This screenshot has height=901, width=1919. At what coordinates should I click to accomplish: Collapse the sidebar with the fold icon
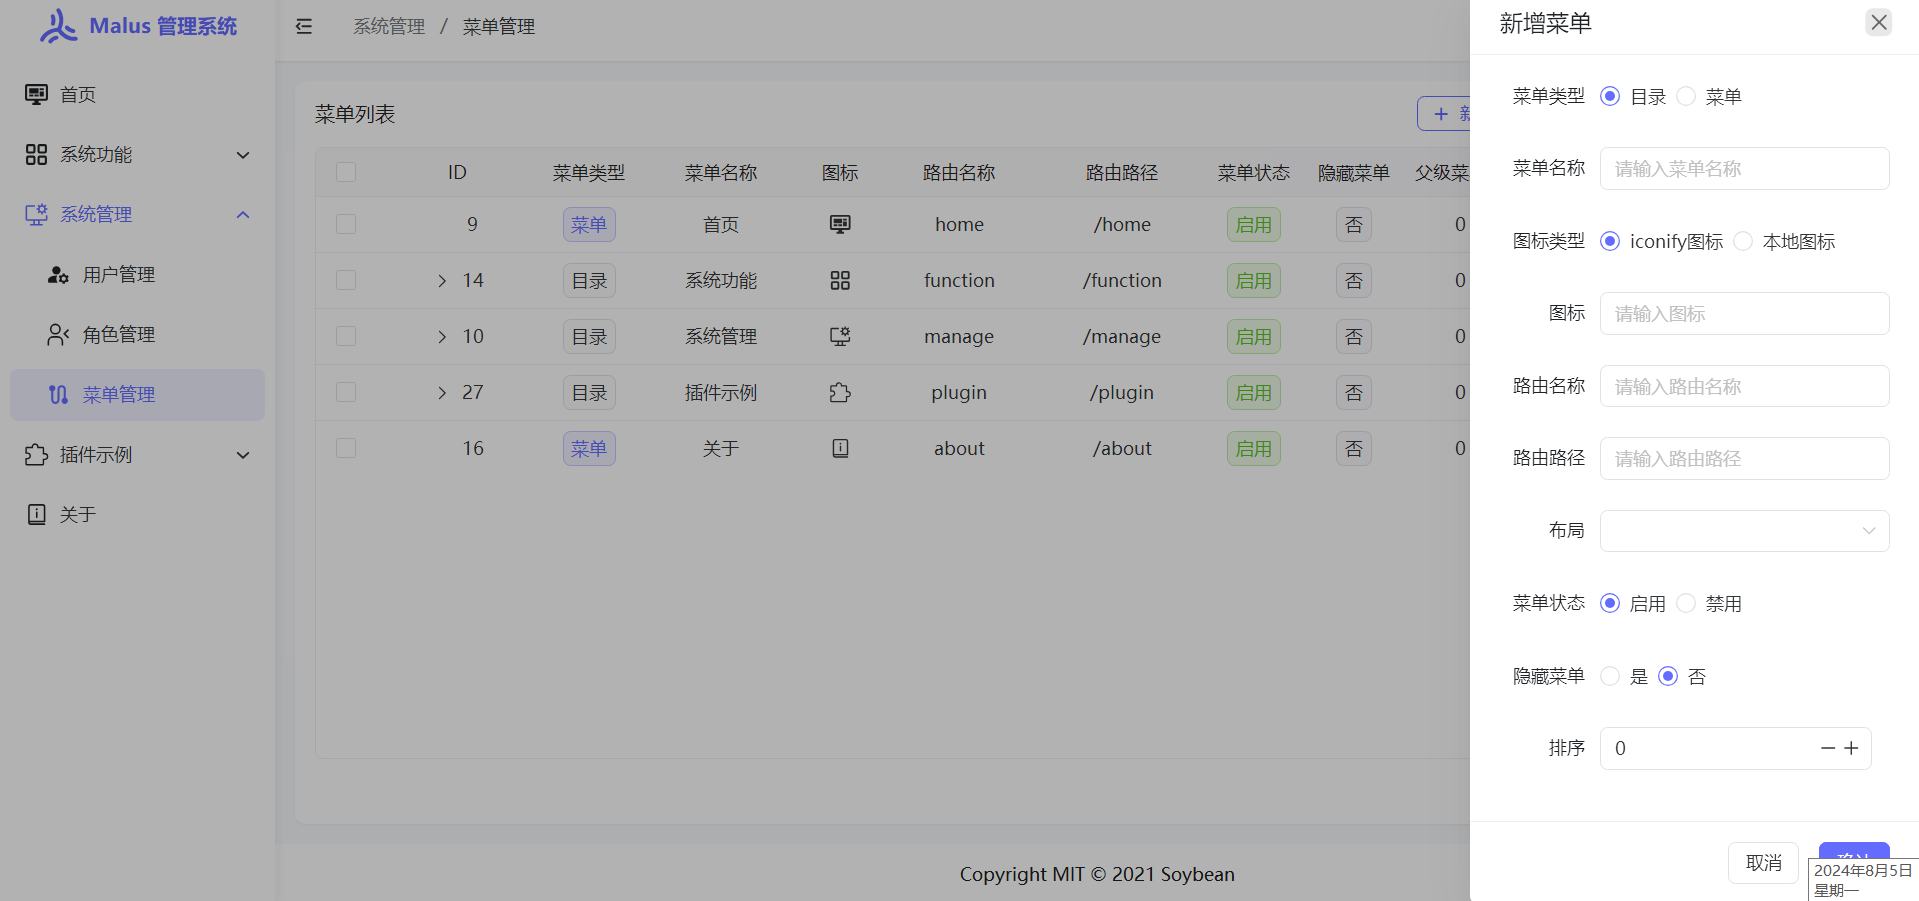pos(304,27)
